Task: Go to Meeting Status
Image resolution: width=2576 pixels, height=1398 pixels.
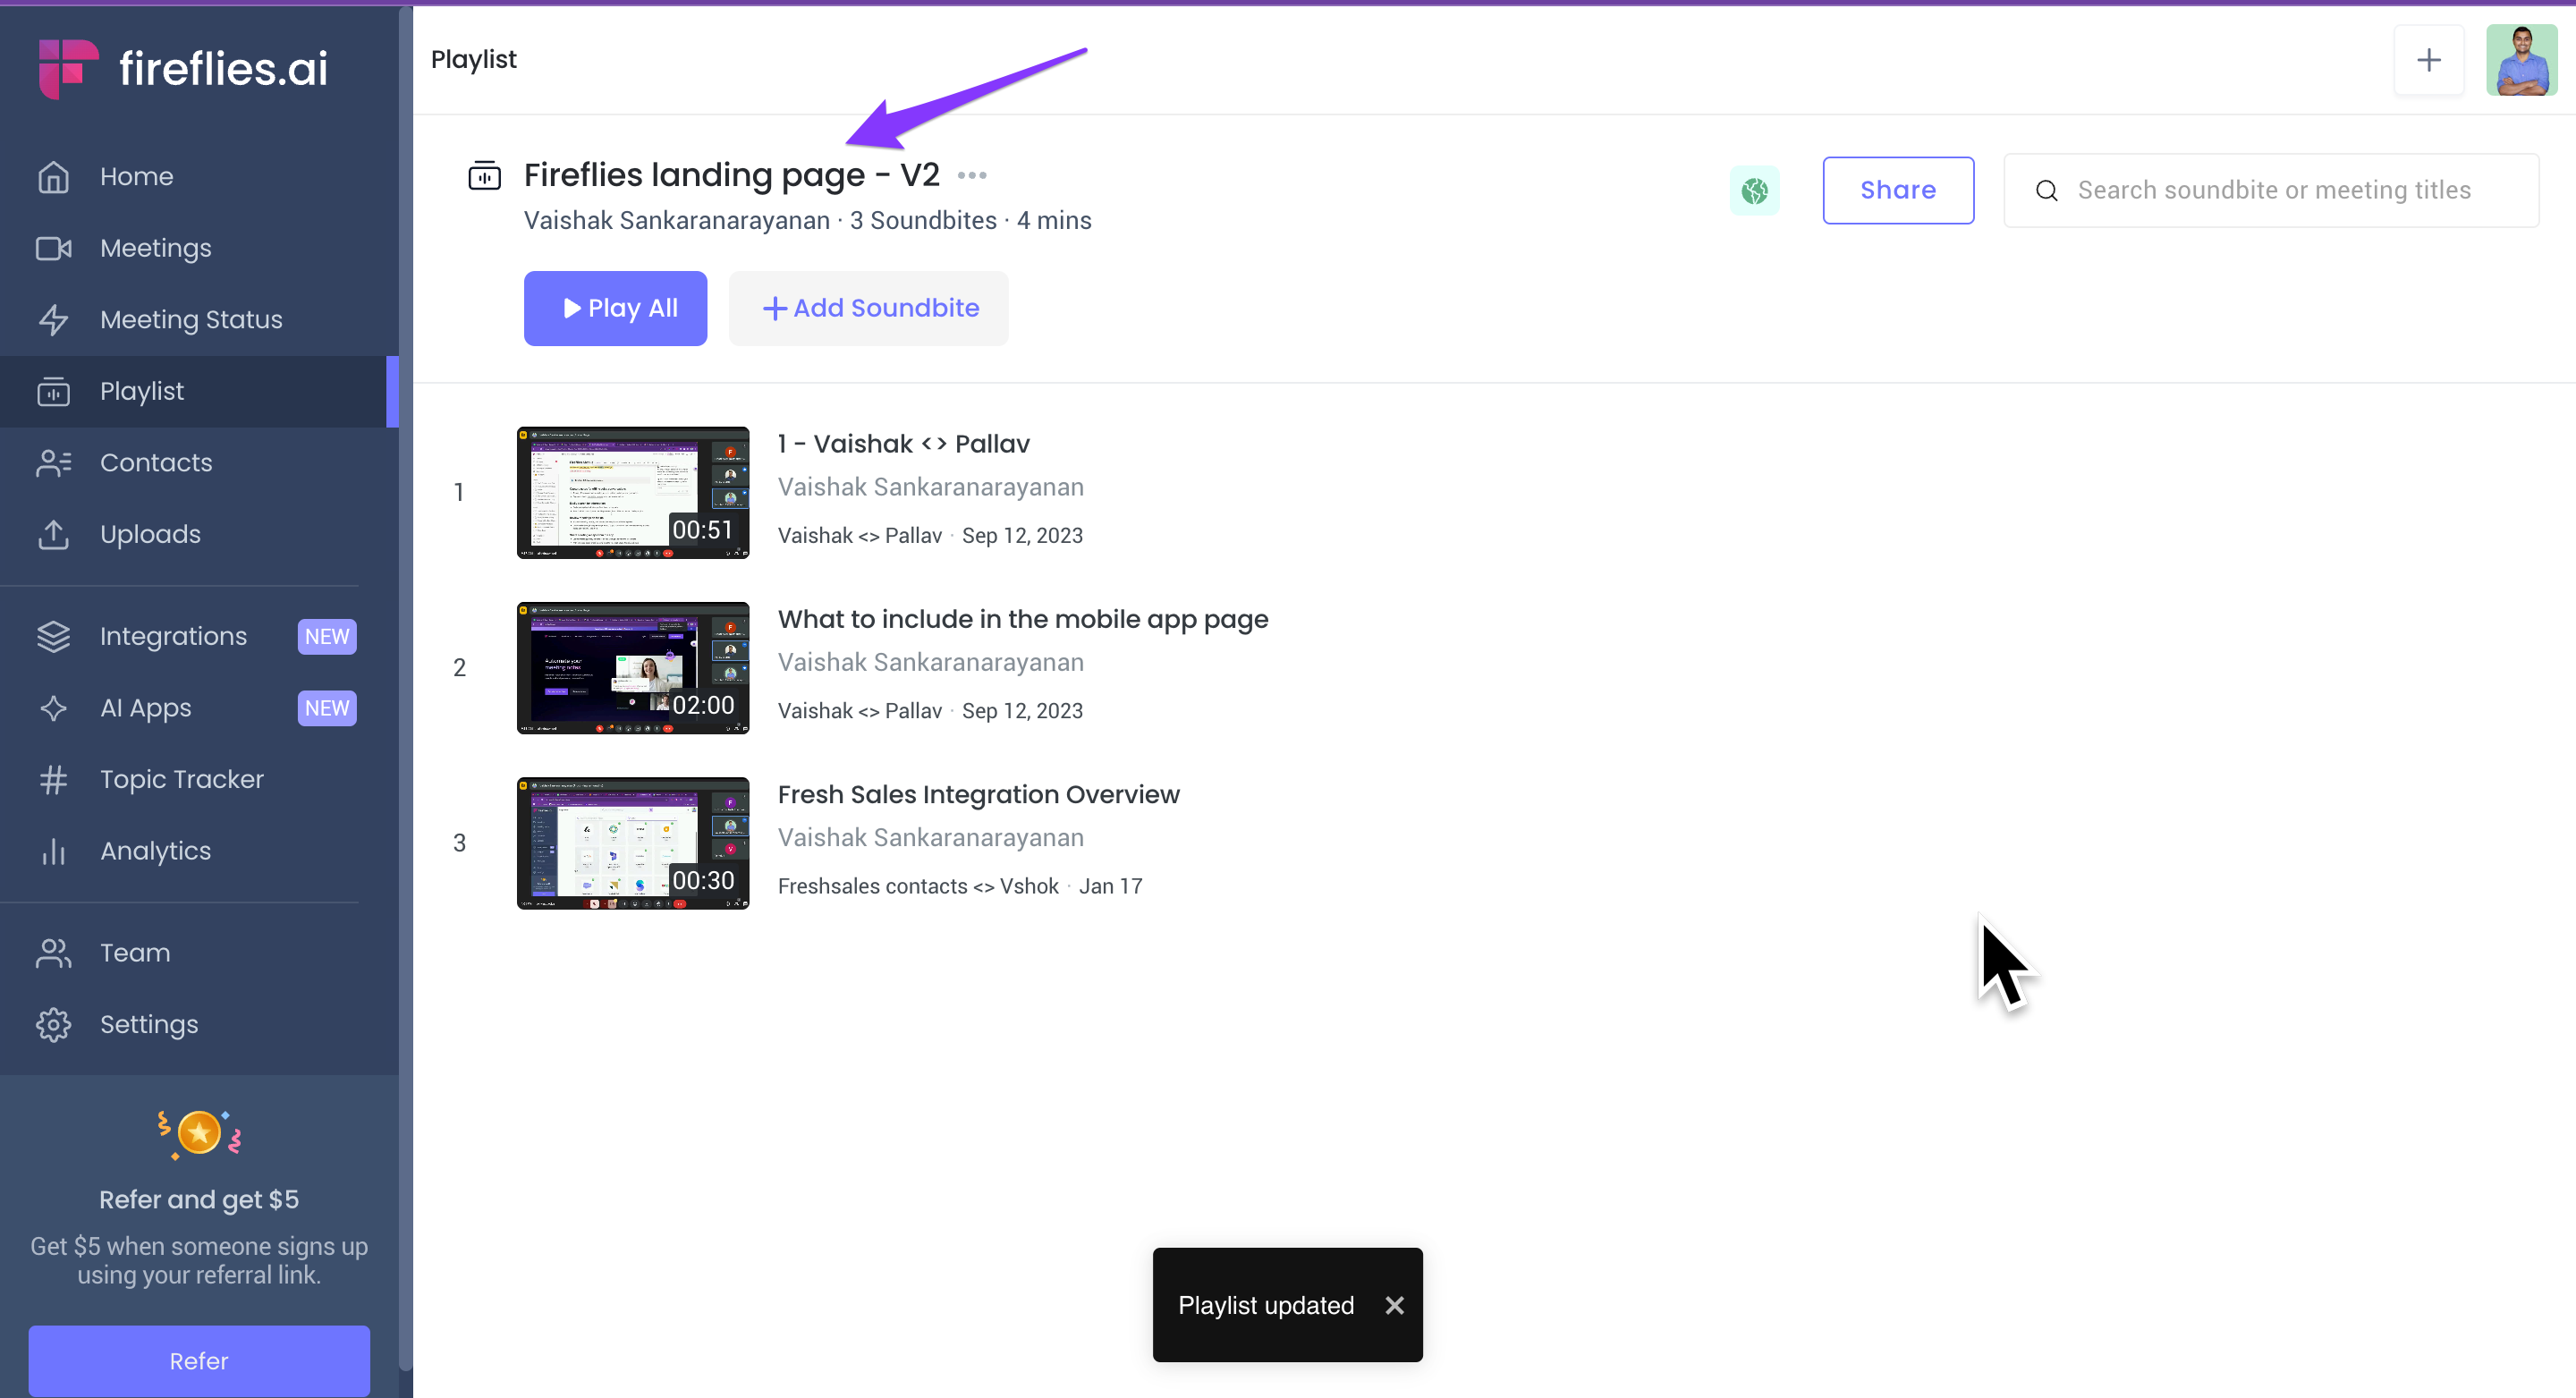Action: [x=199, y=320]
